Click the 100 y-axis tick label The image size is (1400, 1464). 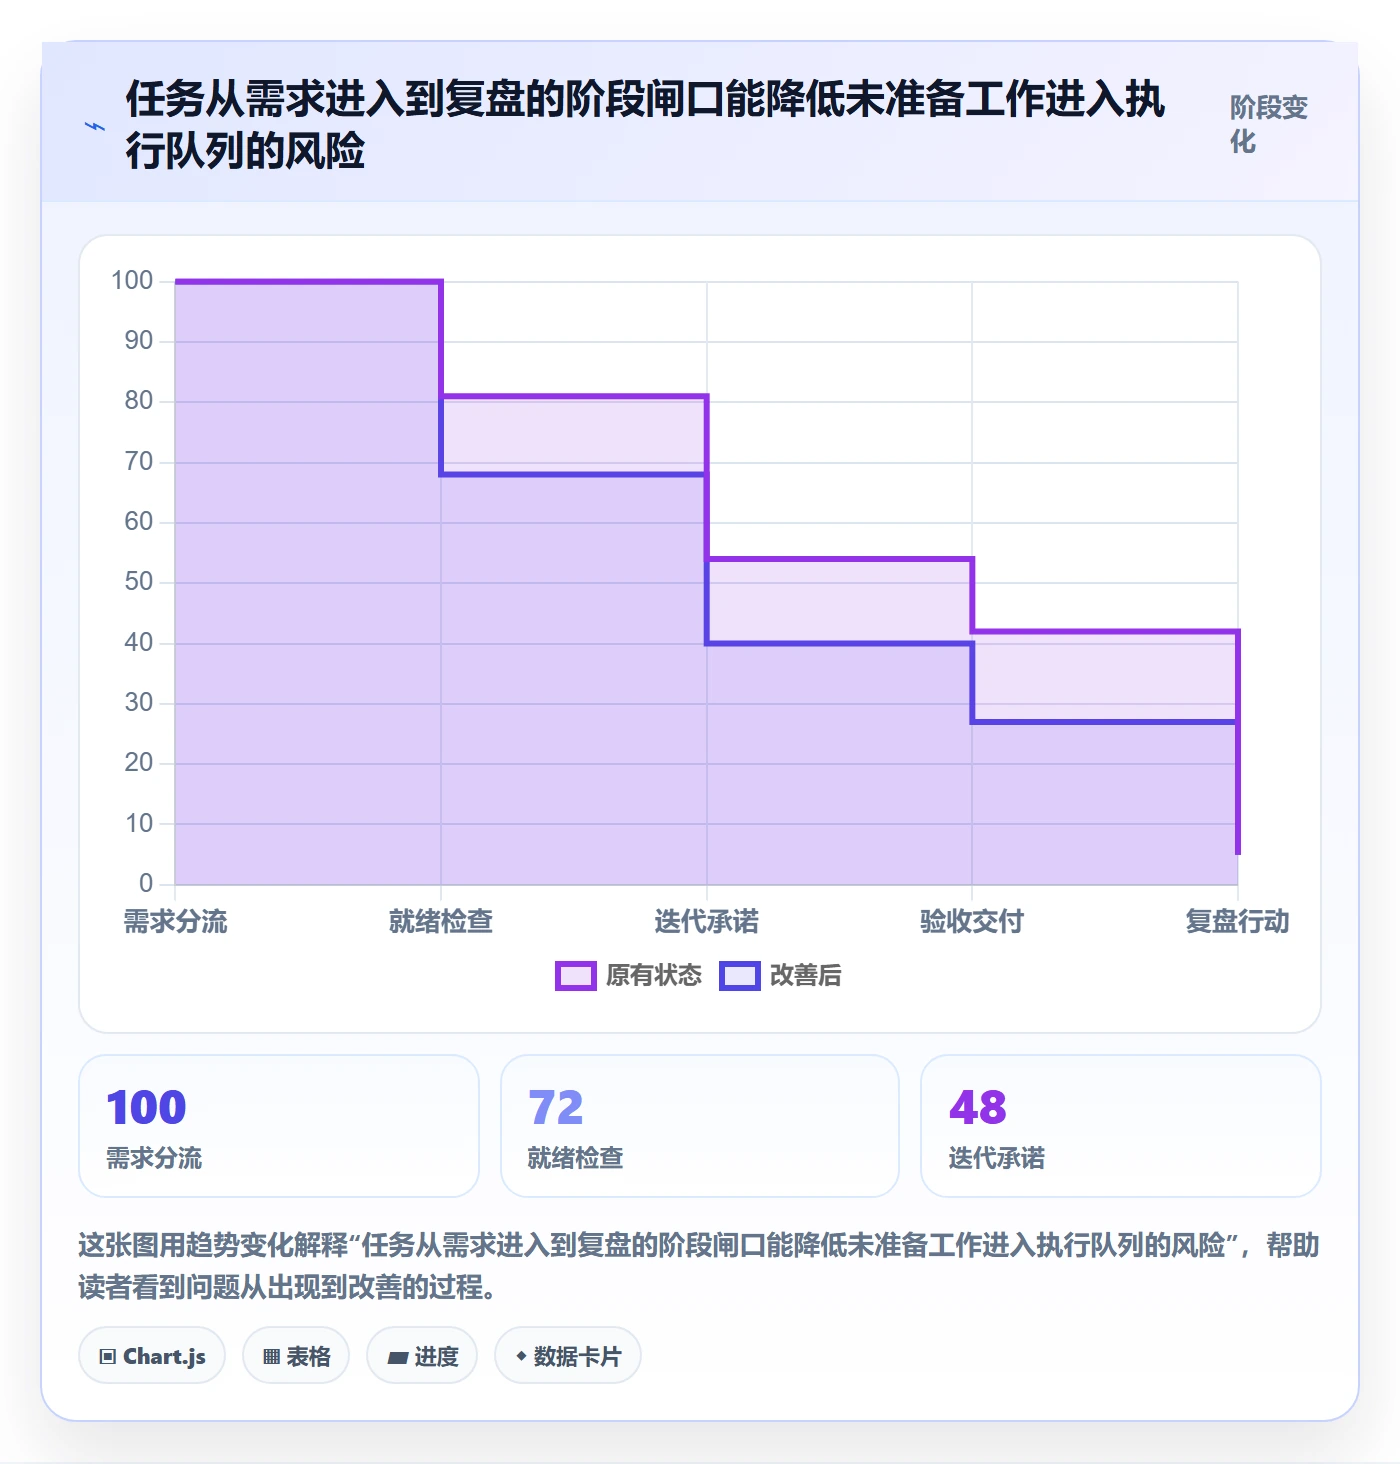[x=132, y=281]
